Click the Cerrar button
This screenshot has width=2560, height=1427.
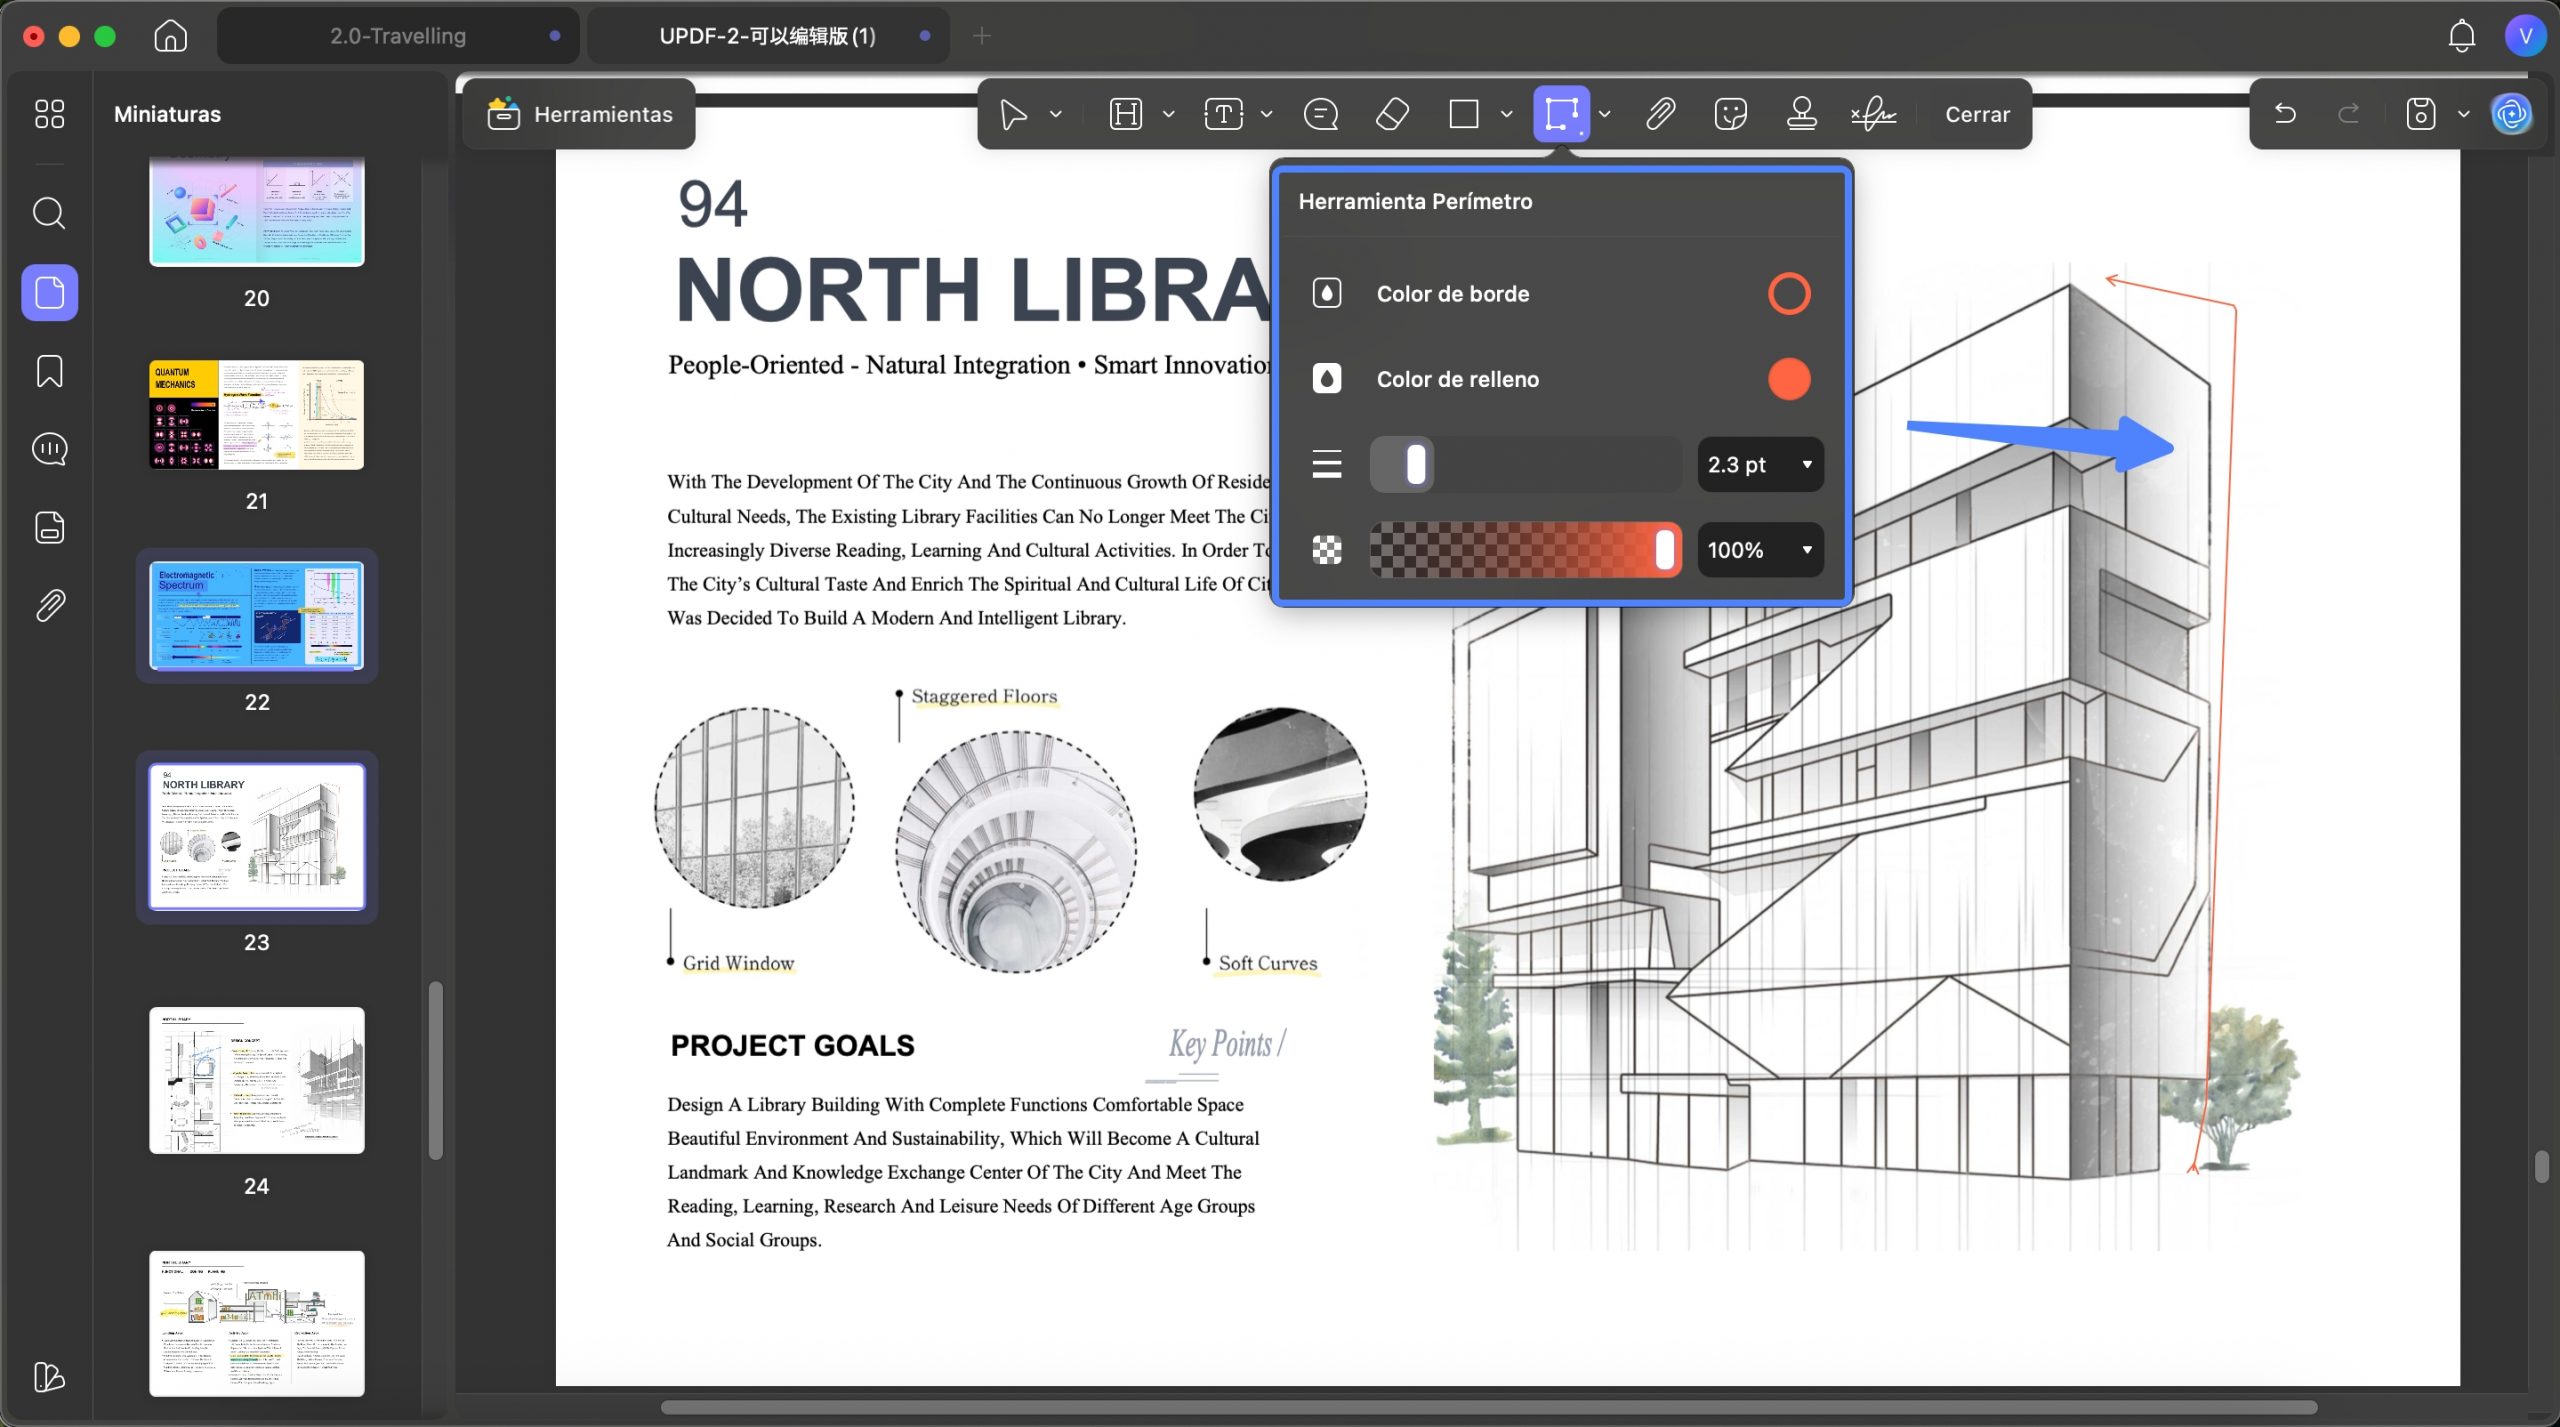(1977, 115)
